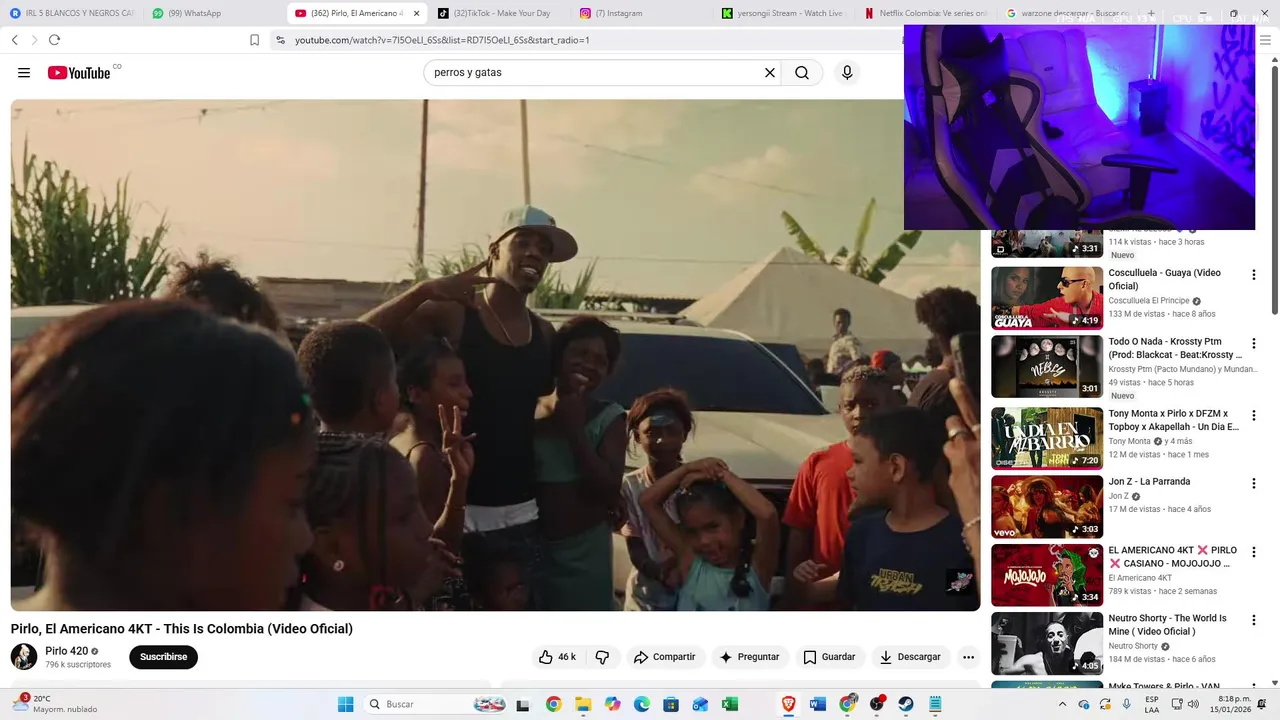This screenshot has height=720, width=1280.
Task: Open File Explorer from the taskbar
Action: click(x=583, y=704)
